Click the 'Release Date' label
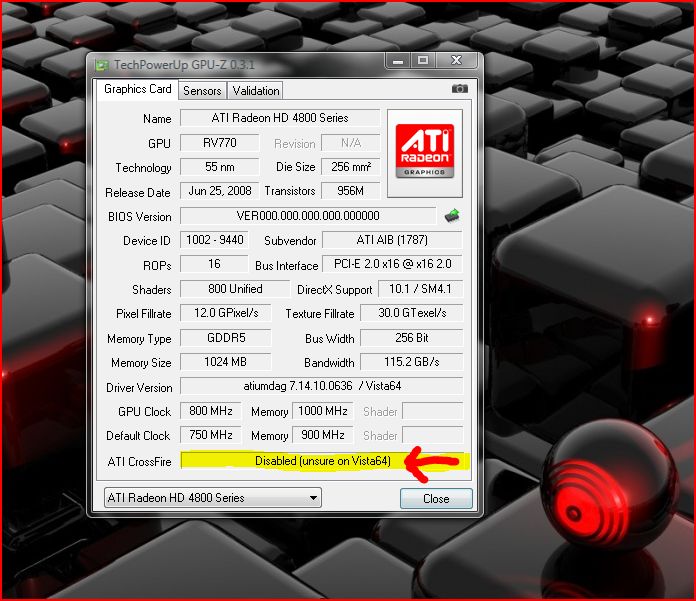 click(x=138, y=193)
